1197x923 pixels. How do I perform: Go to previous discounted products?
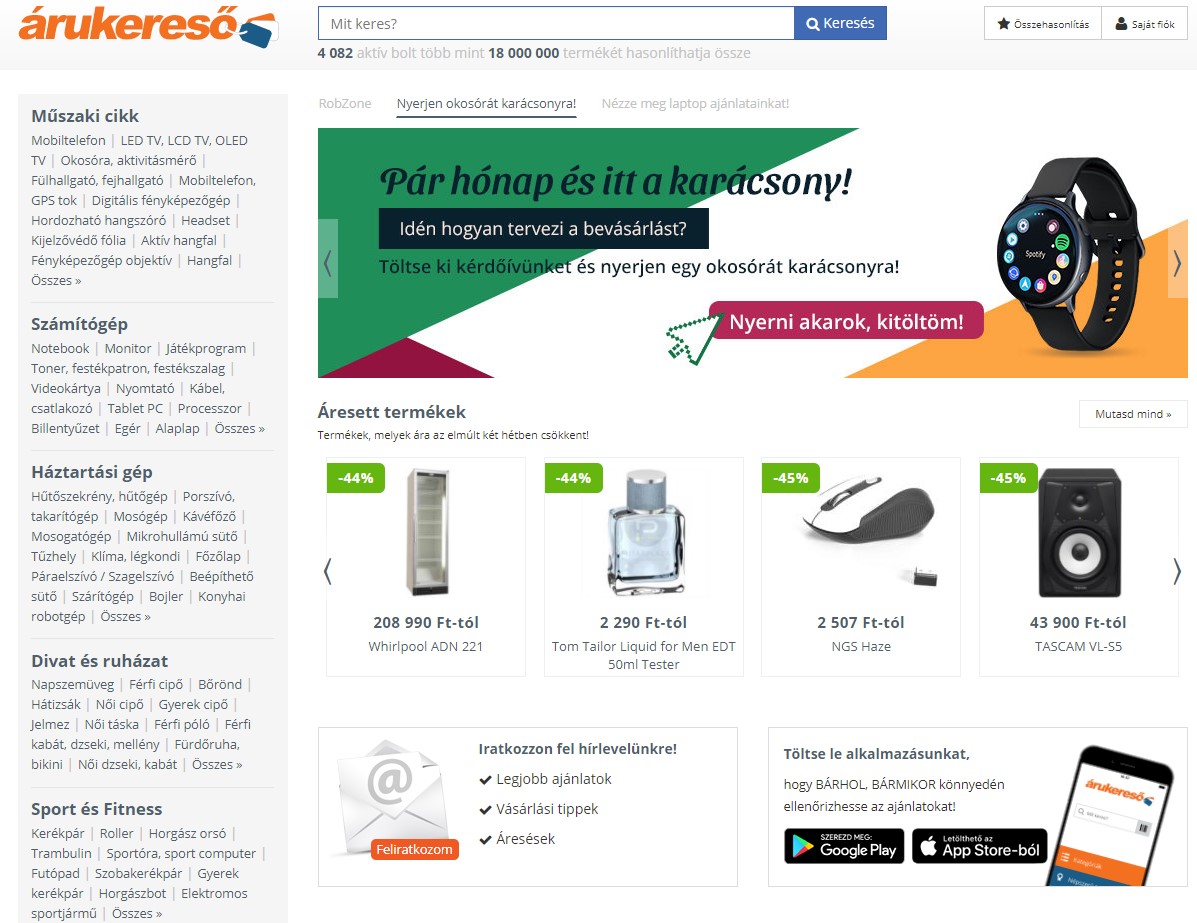327,571
